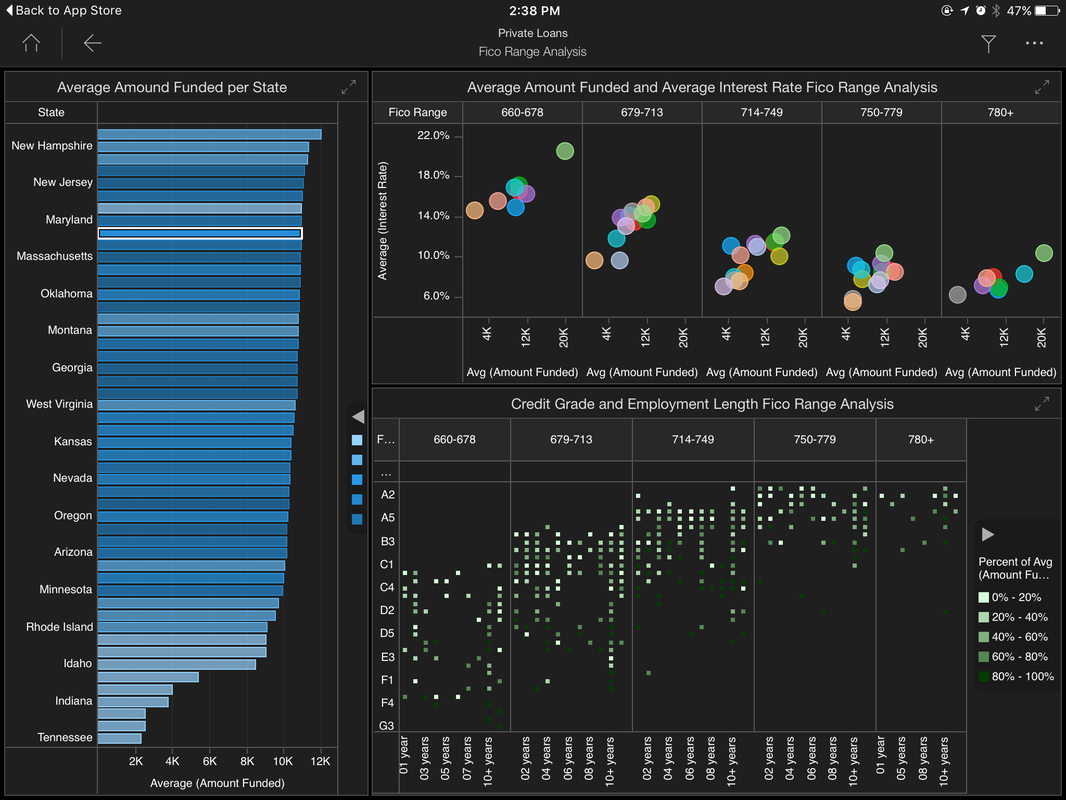
Task: Expand the heatmap legend with the right triangle
Action: point(988,534)
